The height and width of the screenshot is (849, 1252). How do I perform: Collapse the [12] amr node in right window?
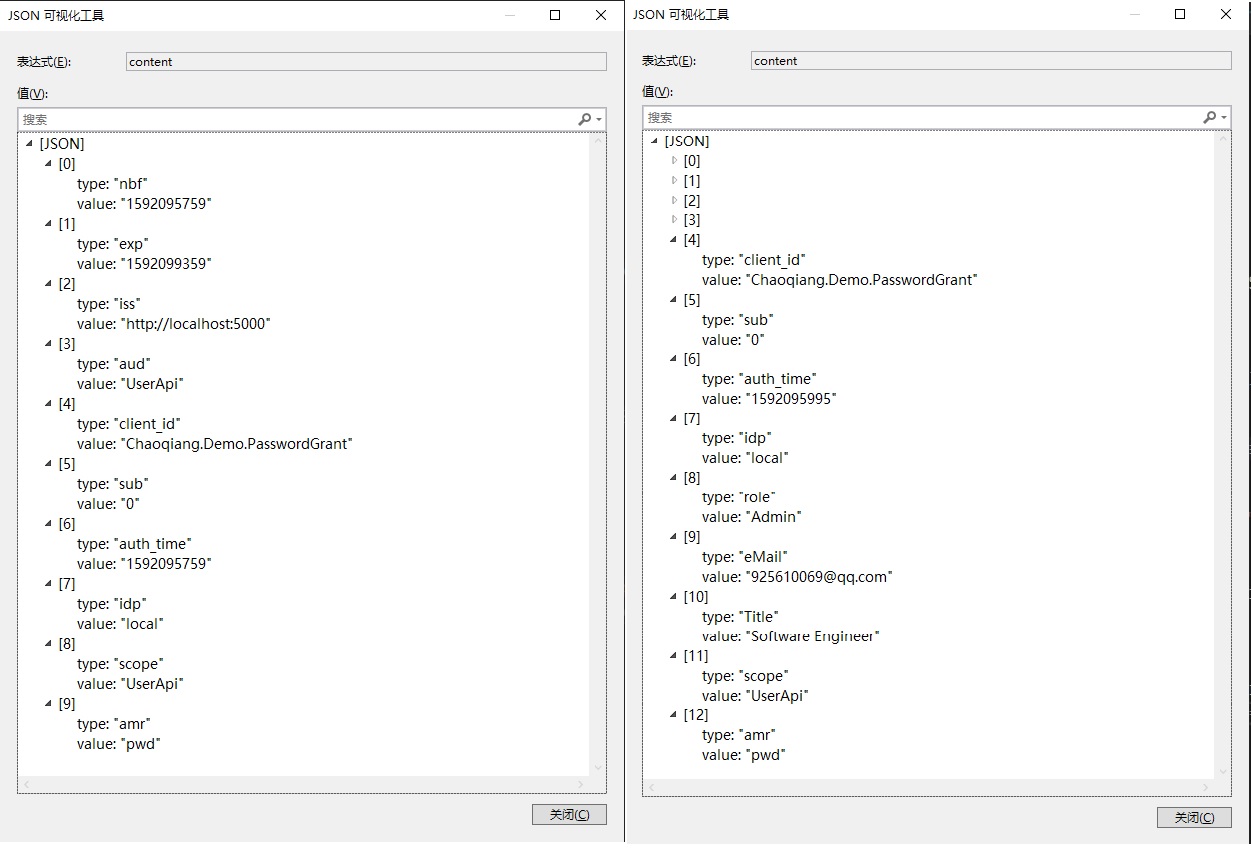tap(673, 714)
